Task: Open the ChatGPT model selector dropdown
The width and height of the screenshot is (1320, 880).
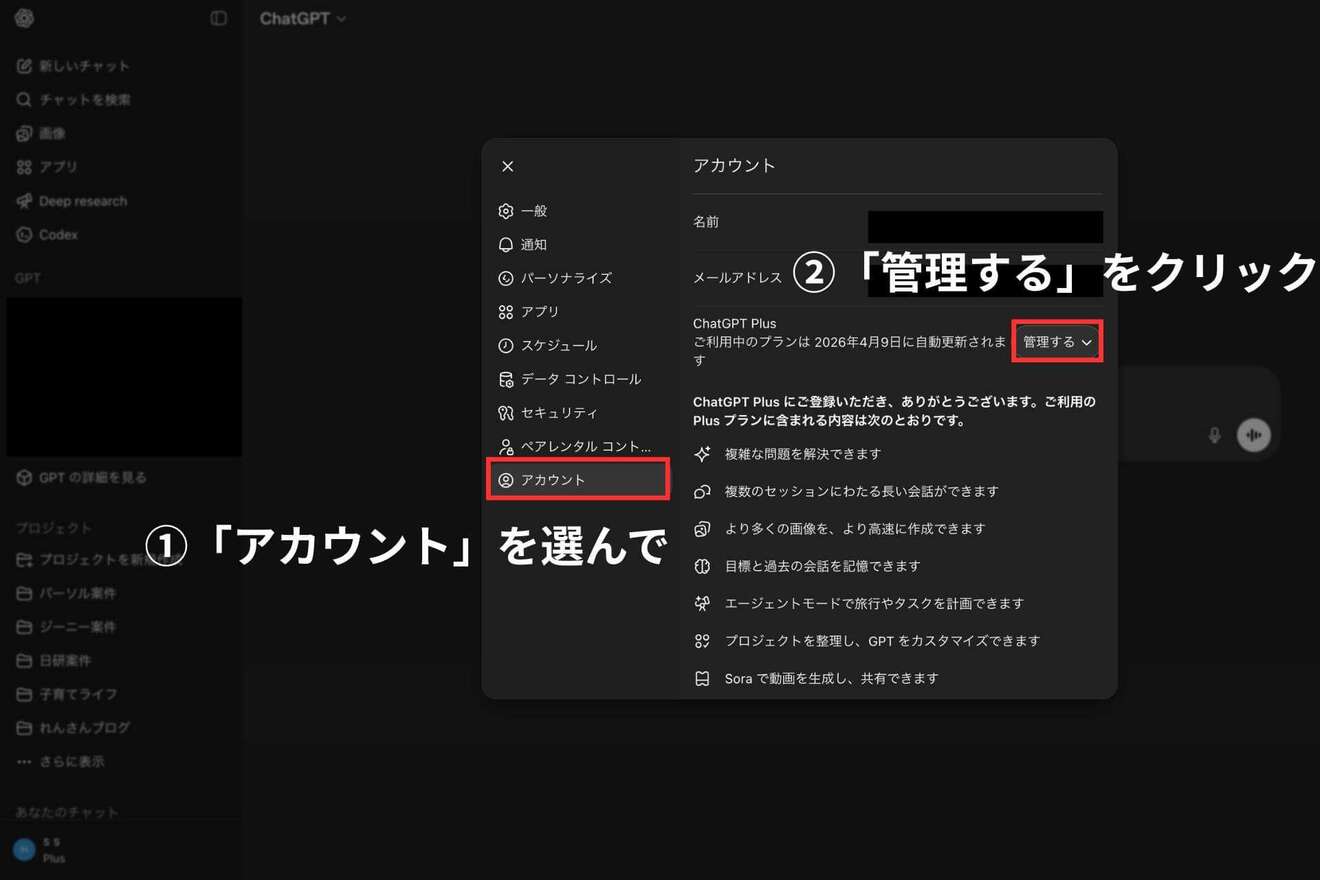Action: point(303,18)
